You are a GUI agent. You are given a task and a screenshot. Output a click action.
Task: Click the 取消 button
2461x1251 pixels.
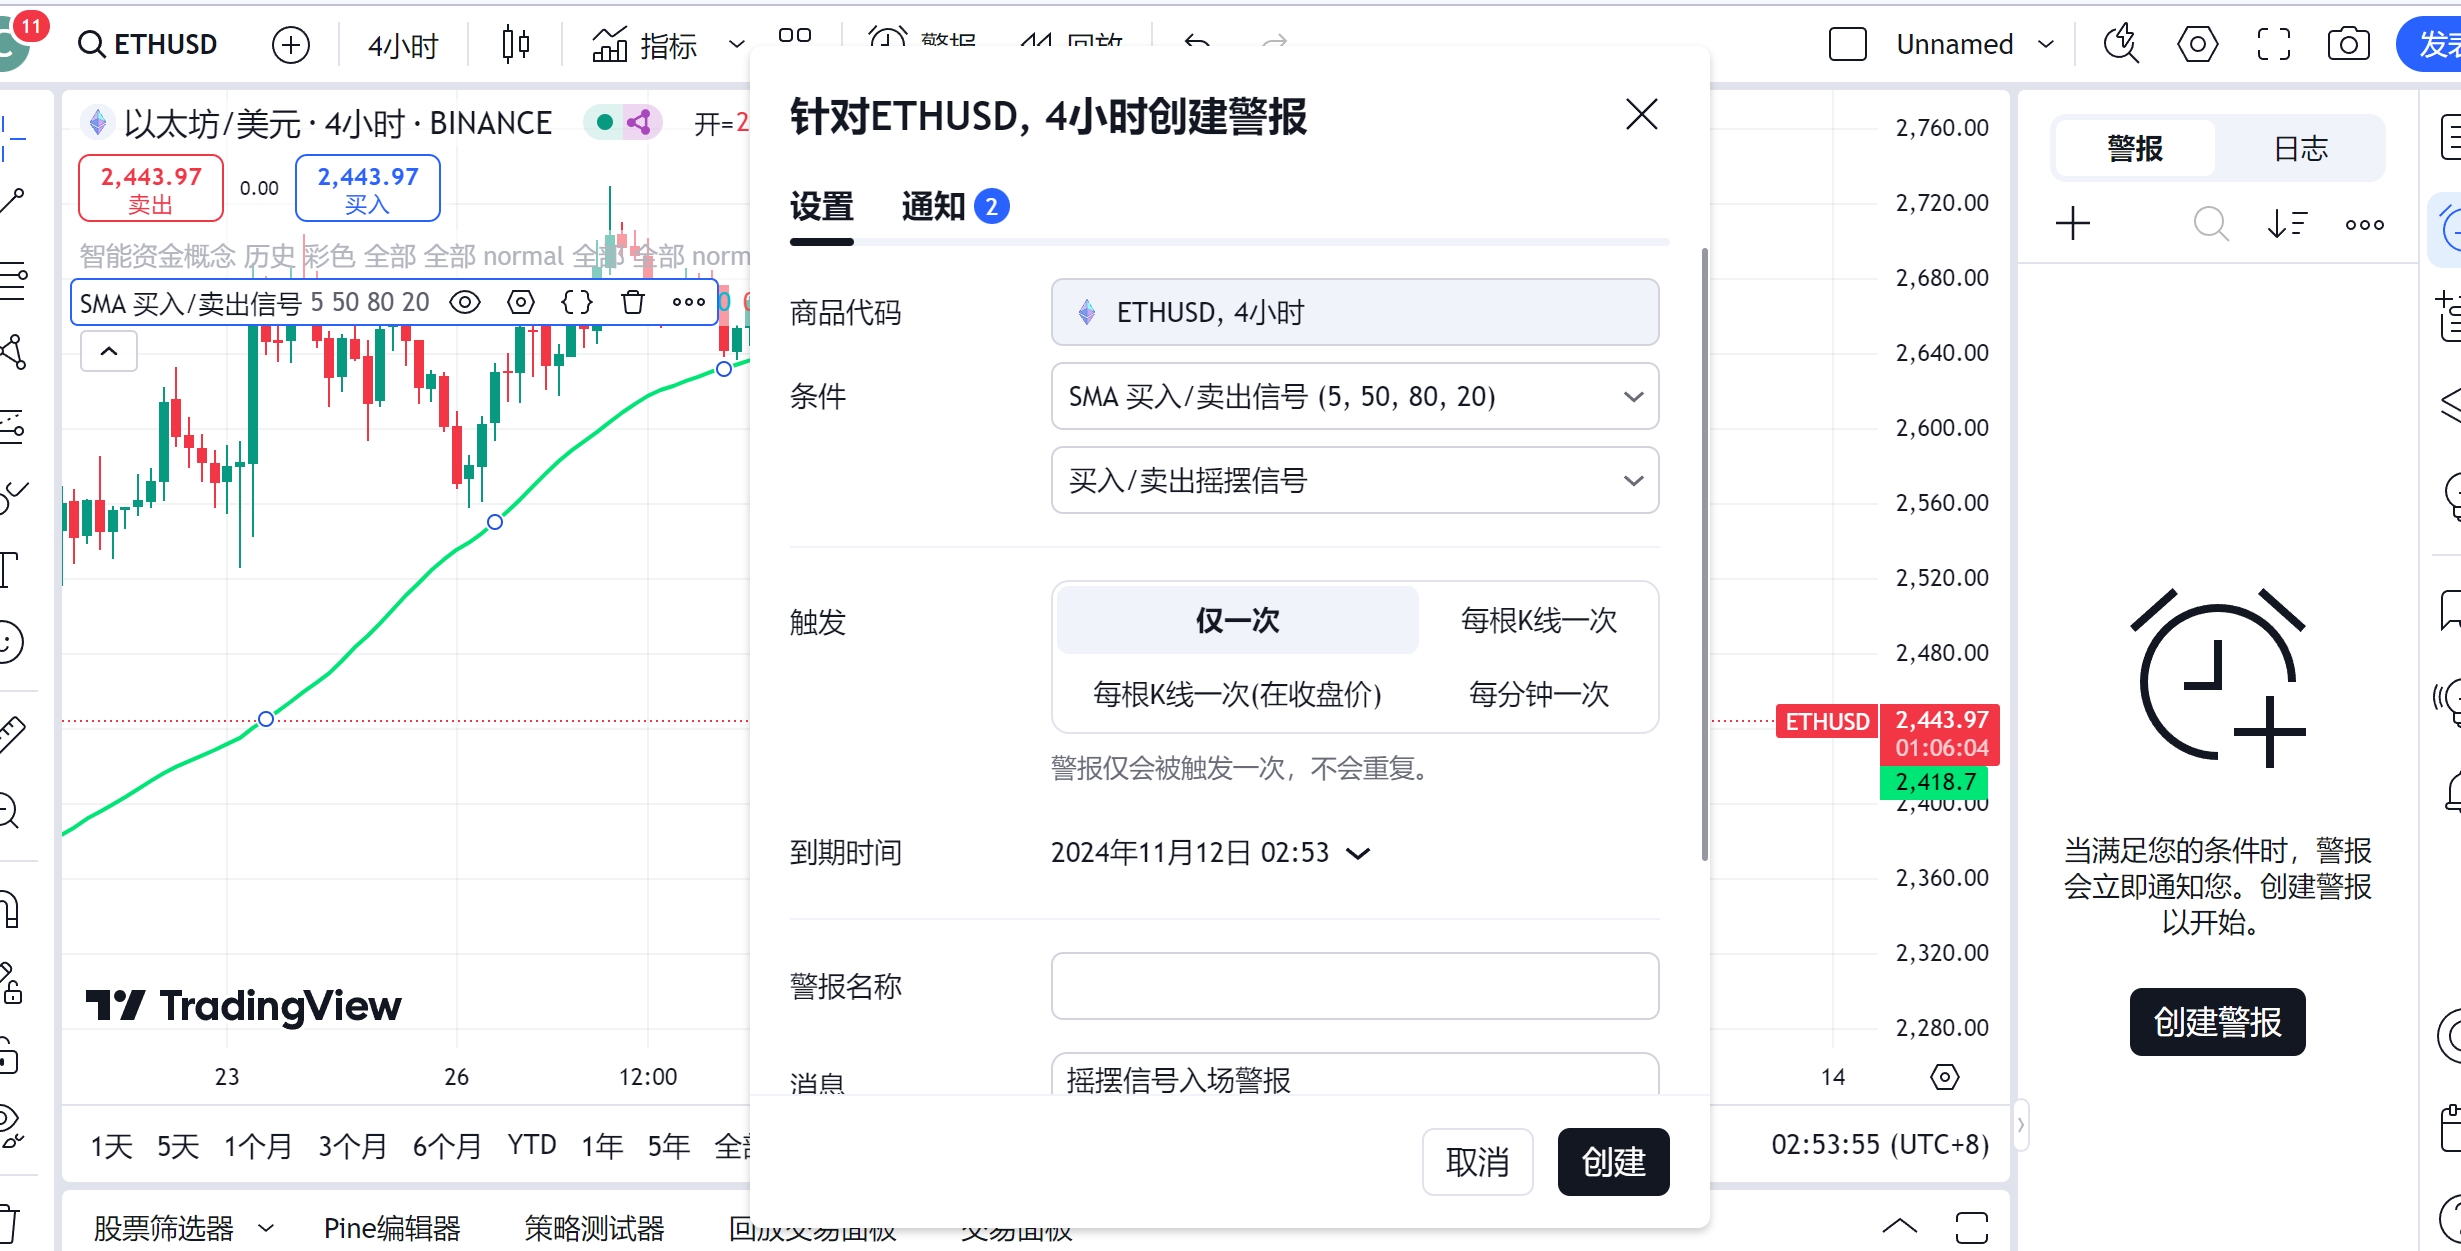coord(1477,1162)
